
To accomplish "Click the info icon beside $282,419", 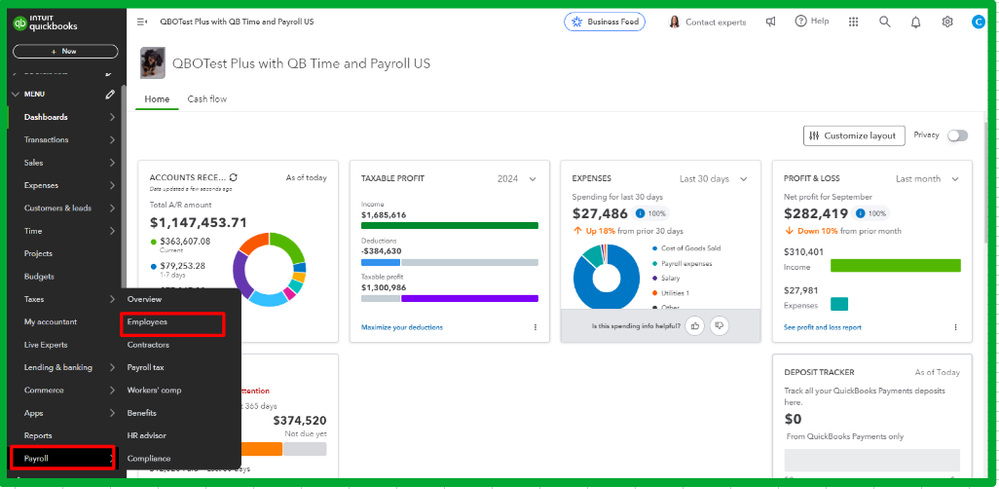I will (860, 213).
